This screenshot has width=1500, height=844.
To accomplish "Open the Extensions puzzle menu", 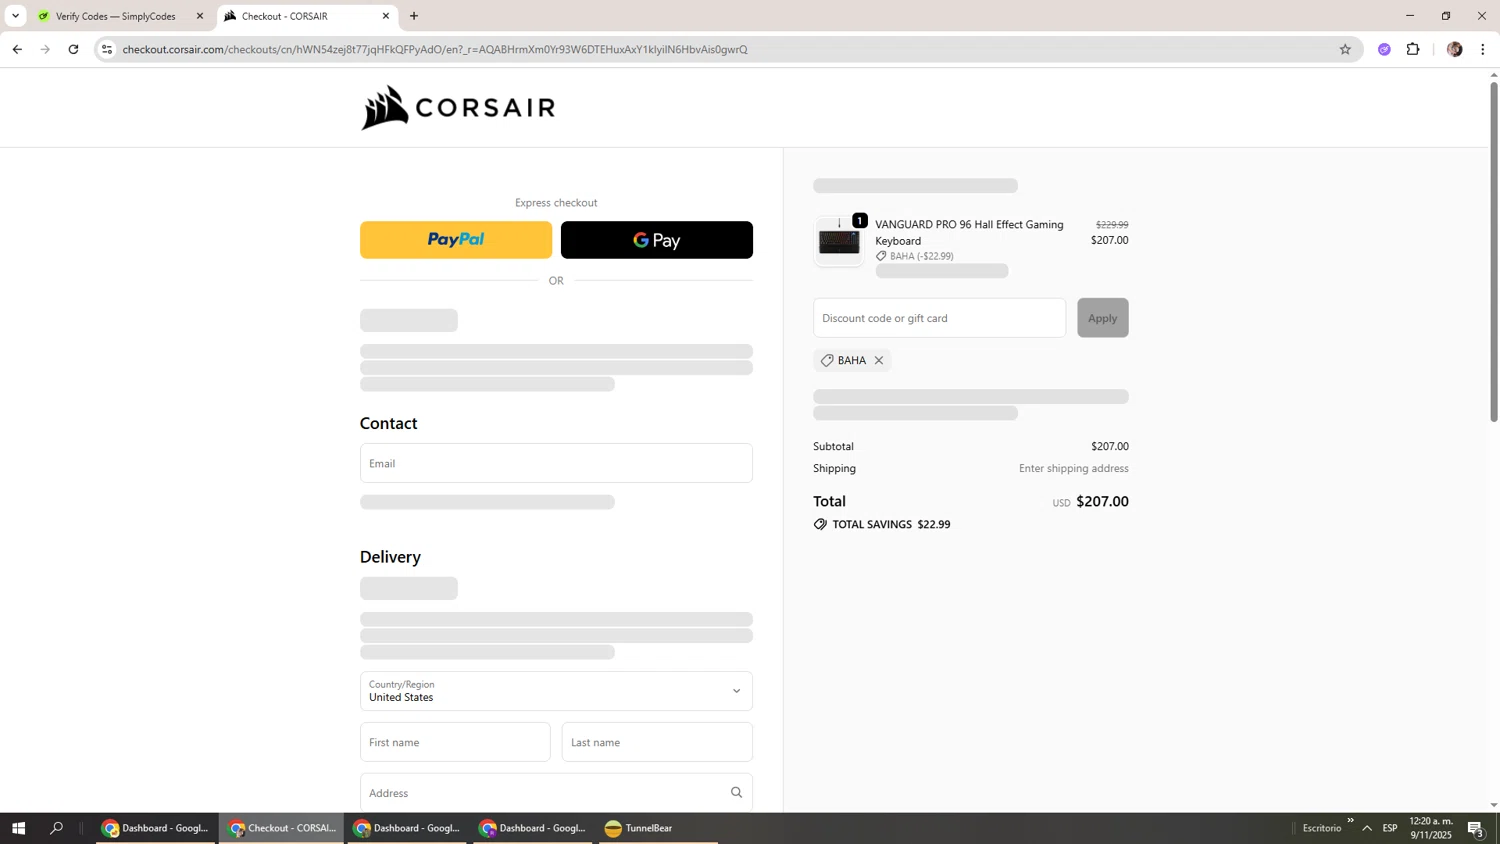I will click(x=1413, y=49).
